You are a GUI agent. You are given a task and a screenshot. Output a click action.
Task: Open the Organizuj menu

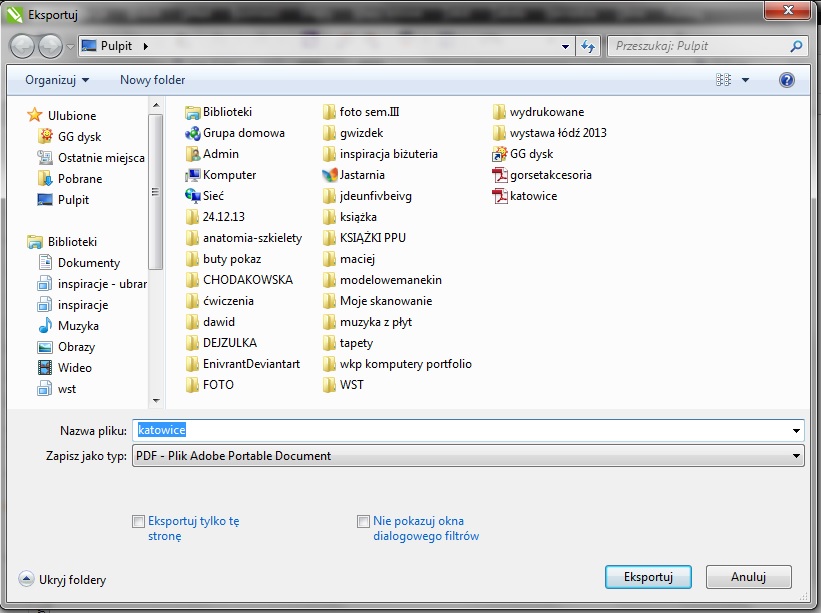click(56, 80)
